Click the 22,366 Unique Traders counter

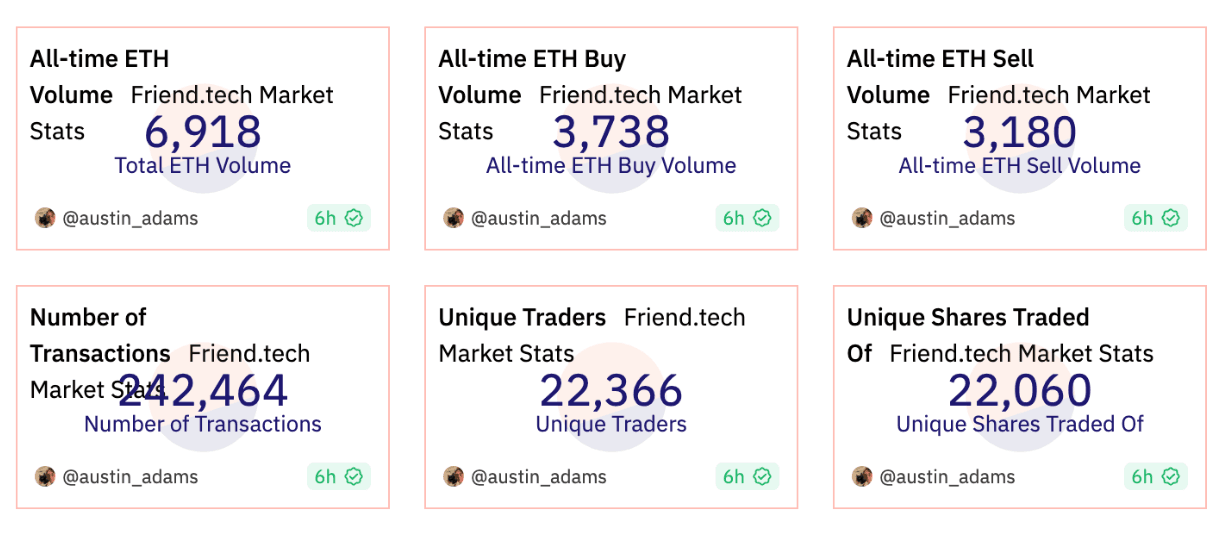point(611,391)
